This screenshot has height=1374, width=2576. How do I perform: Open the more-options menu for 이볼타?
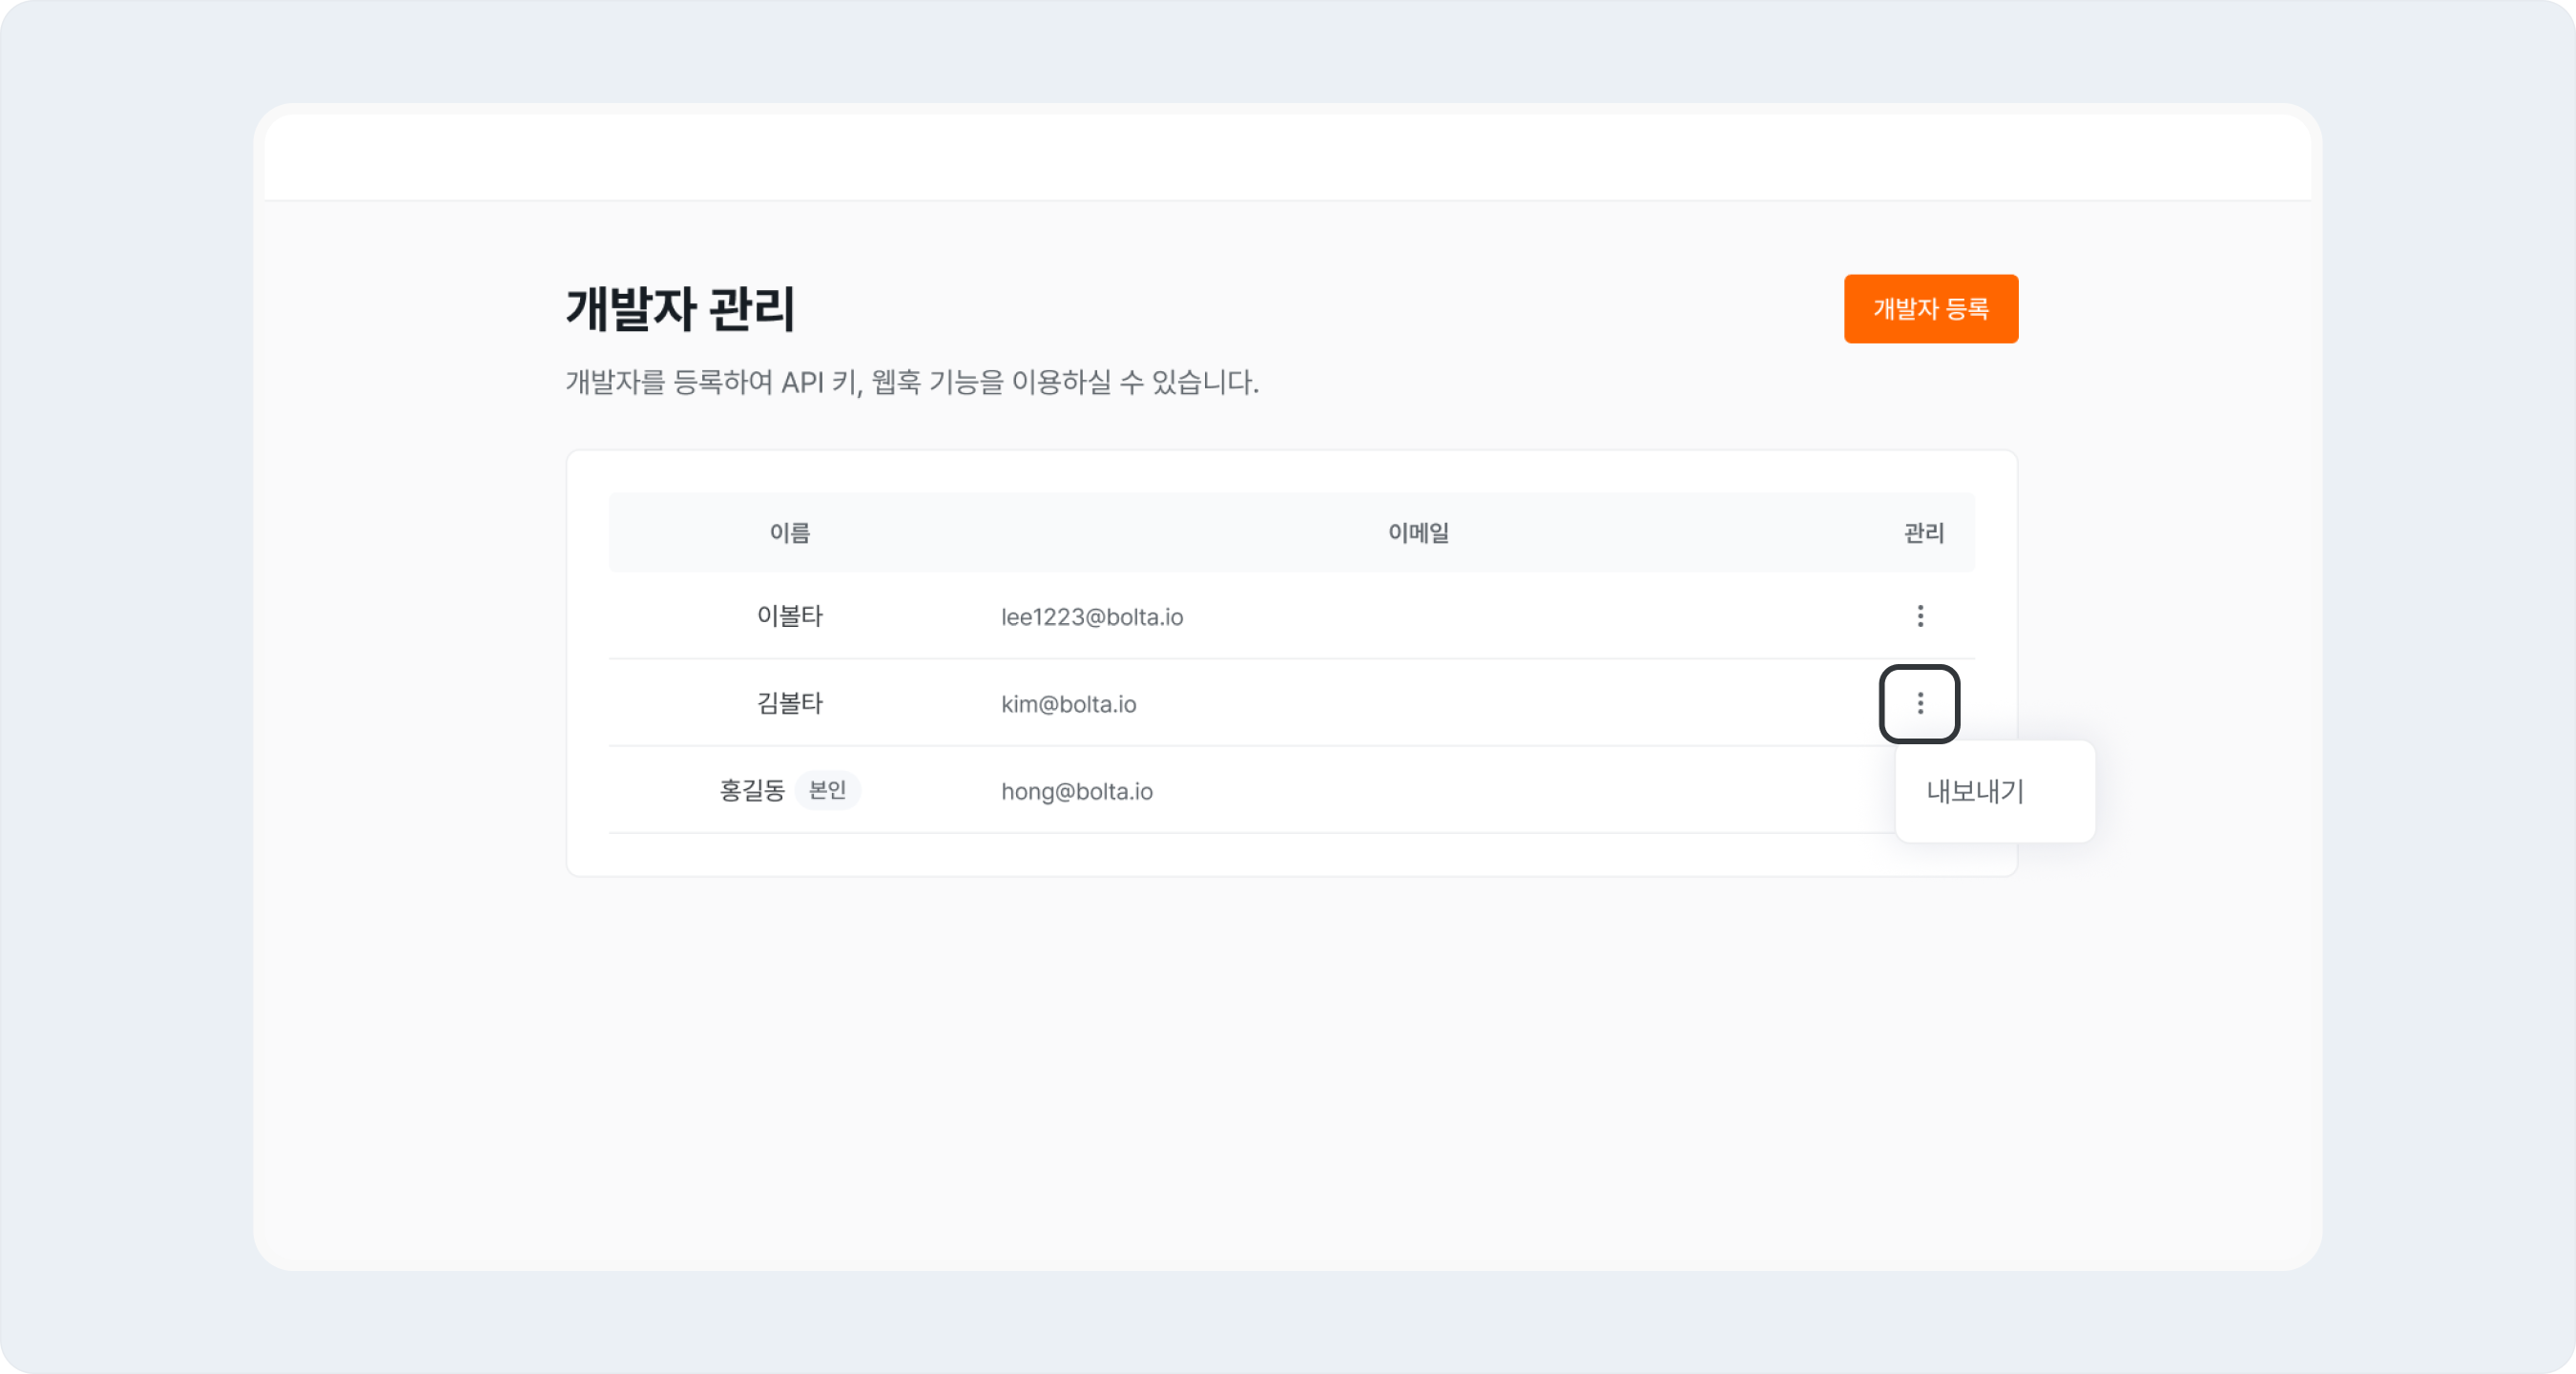click(1919, 616)
